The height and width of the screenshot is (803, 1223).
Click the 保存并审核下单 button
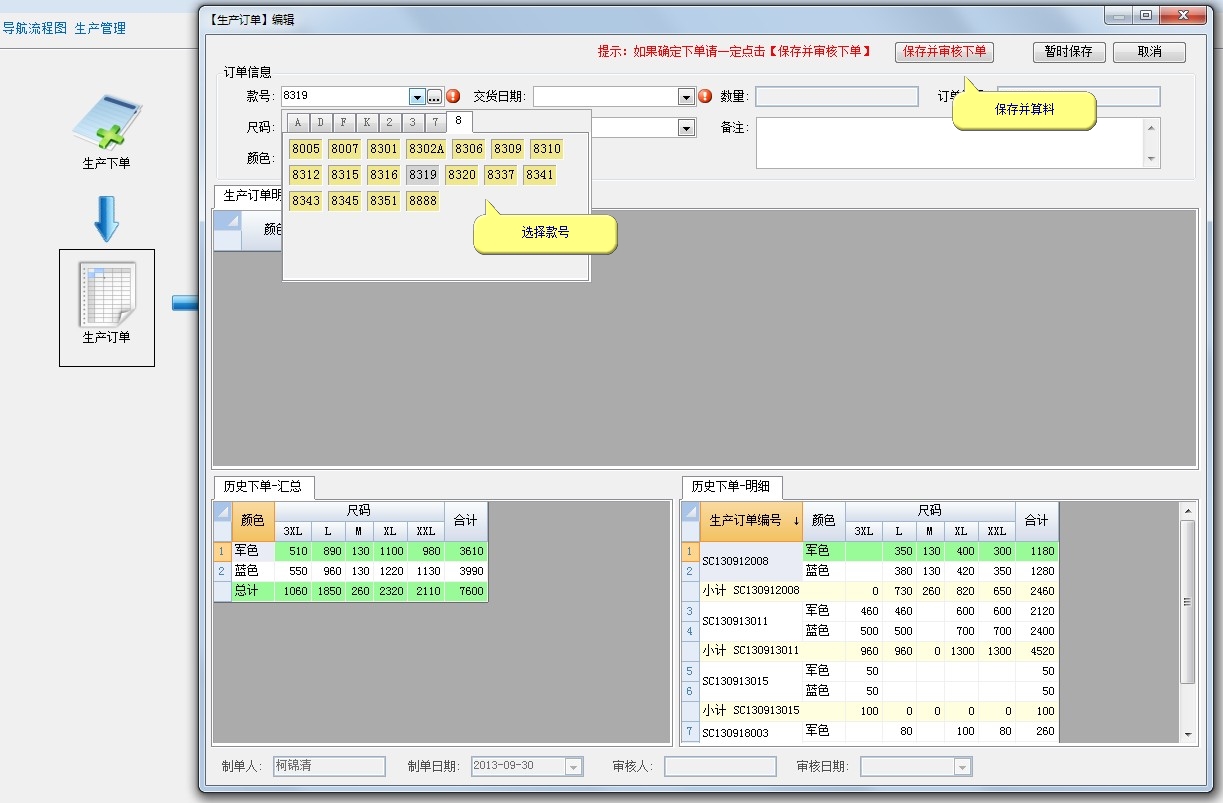[x=944, y=52]
